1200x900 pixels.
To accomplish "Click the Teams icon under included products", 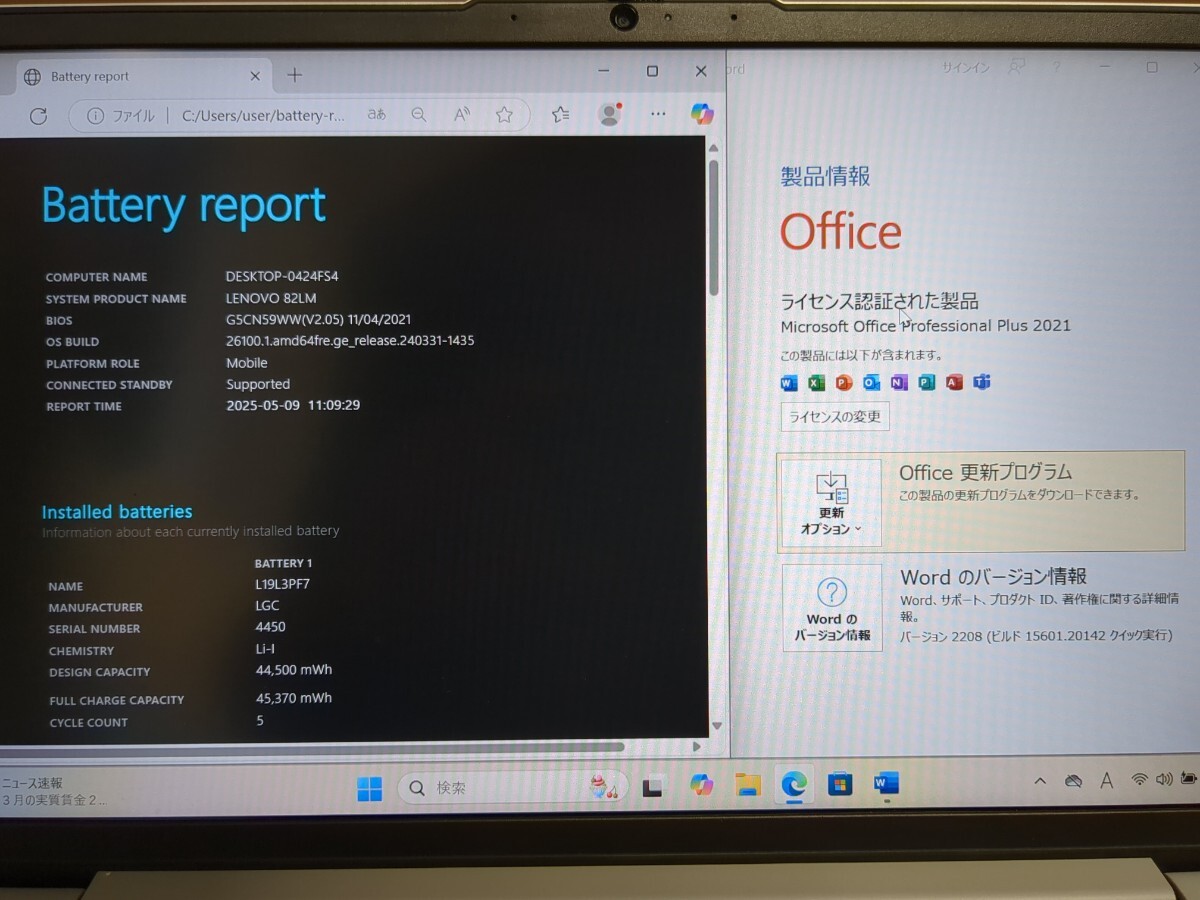I will pos(981,383).
